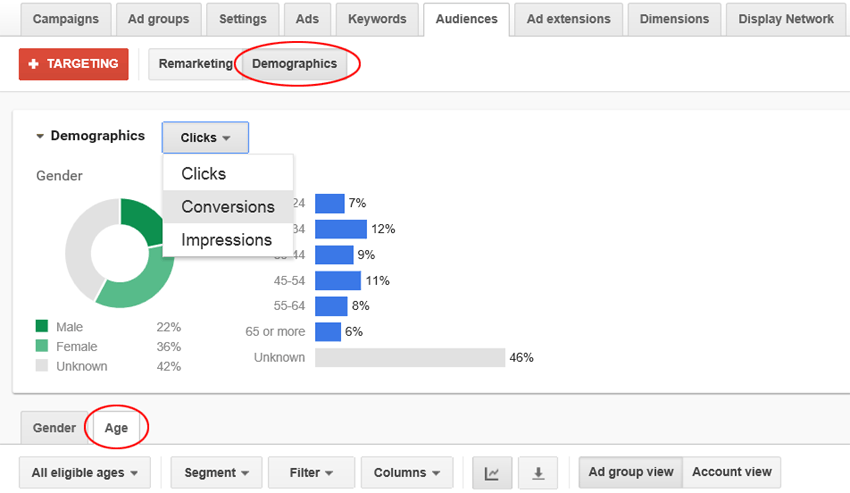Go to the Keywords tab
Image resolution: width=850 pixels, height=493 pixels.
(377, 20)
